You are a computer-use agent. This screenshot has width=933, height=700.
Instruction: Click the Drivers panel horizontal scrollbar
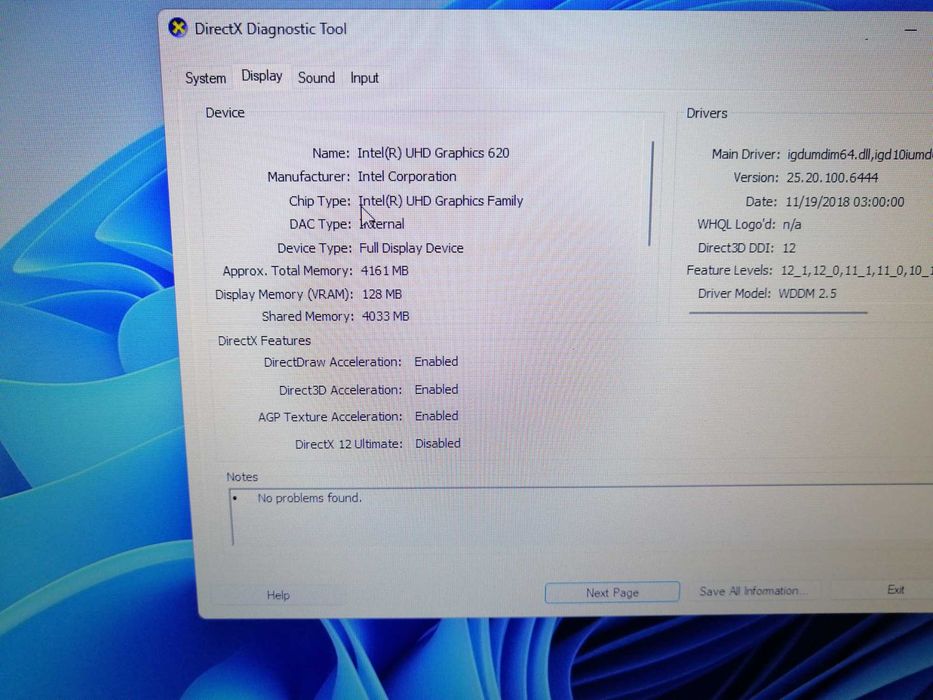778,312
